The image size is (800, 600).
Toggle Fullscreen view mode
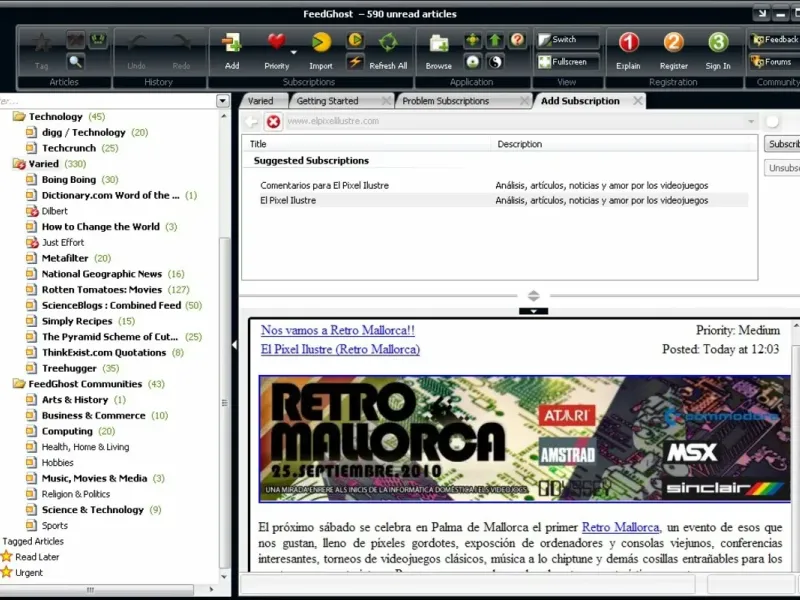coord(565,62)
